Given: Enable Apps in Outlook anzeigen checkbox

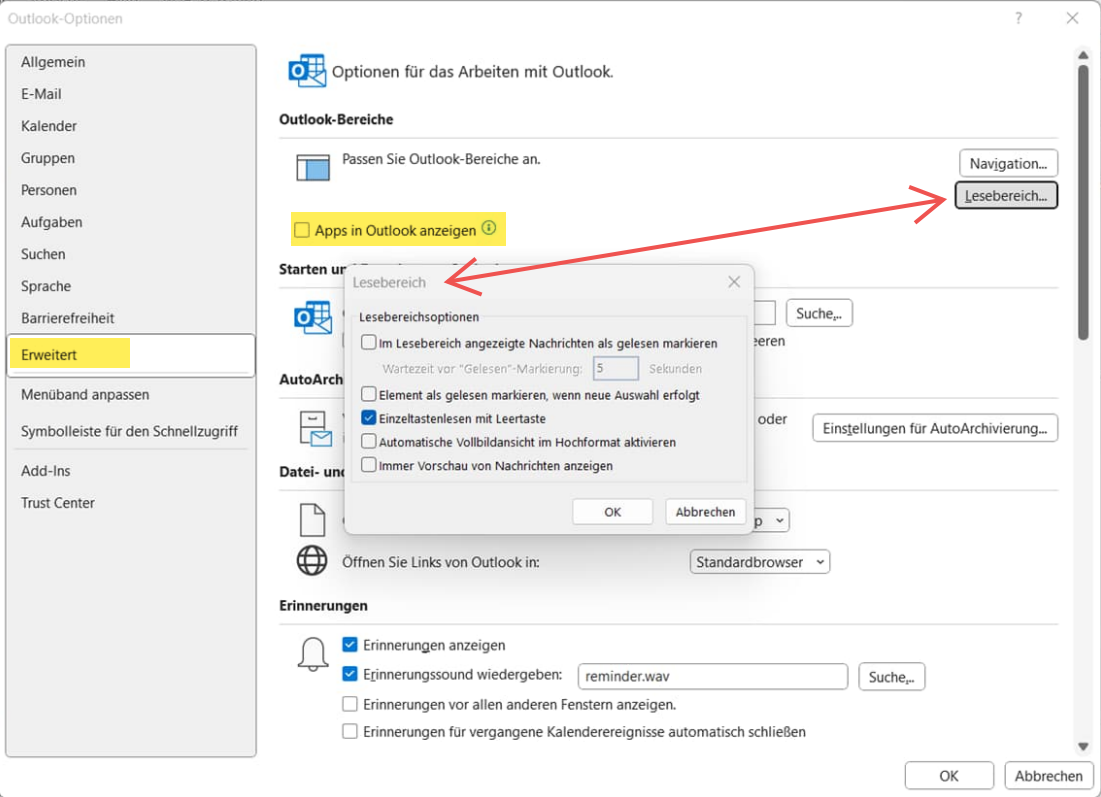Looking at the screenshot, I should [301, 230].
